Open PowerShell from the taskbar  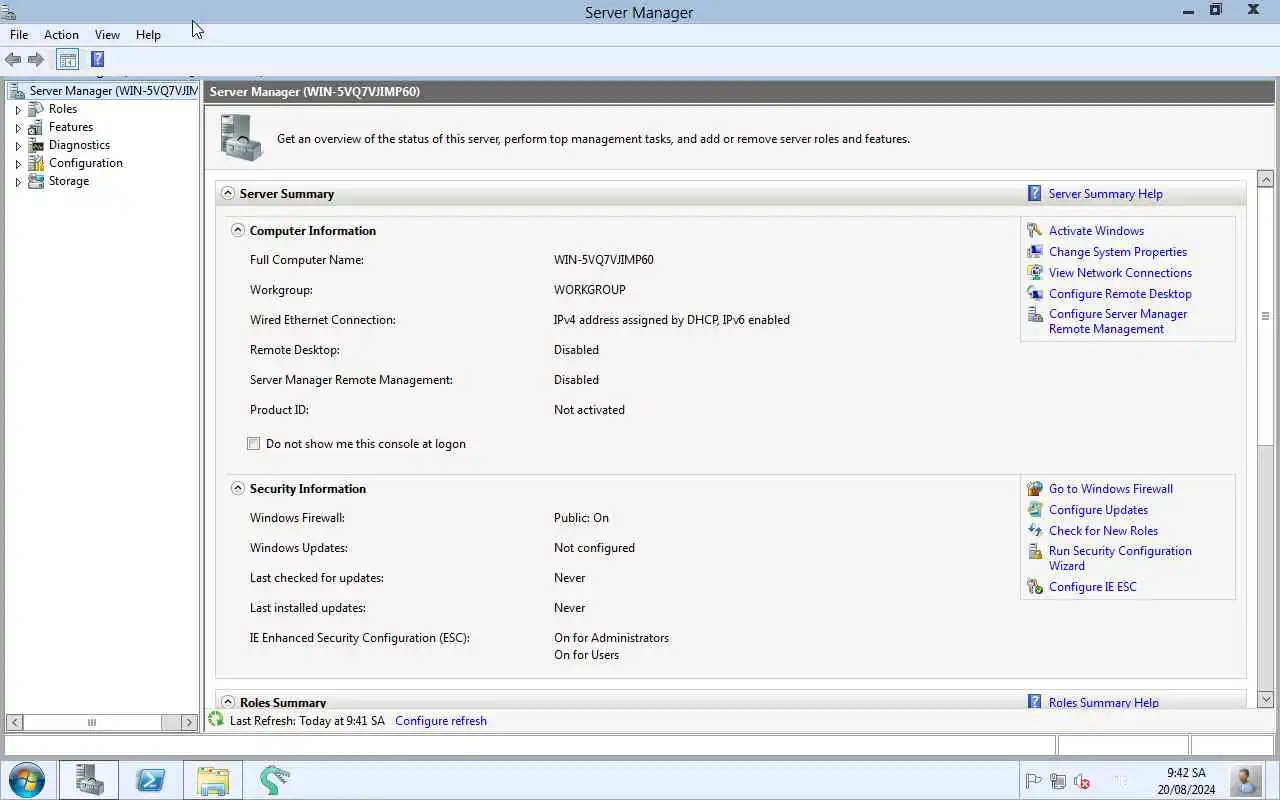pyautogui.click(x=151, y=780)
